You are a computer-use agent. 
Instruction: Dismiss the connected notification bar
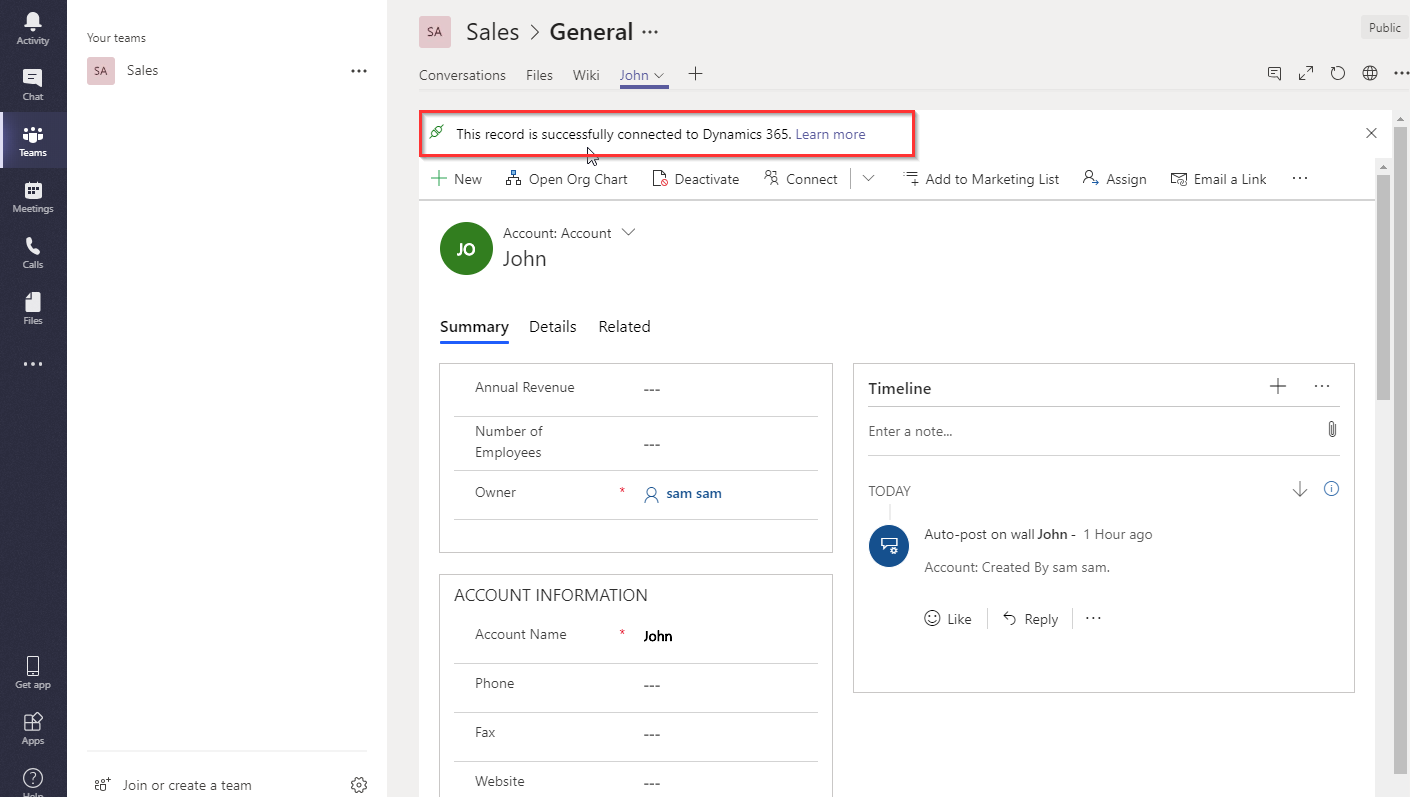coord(1371,133)
